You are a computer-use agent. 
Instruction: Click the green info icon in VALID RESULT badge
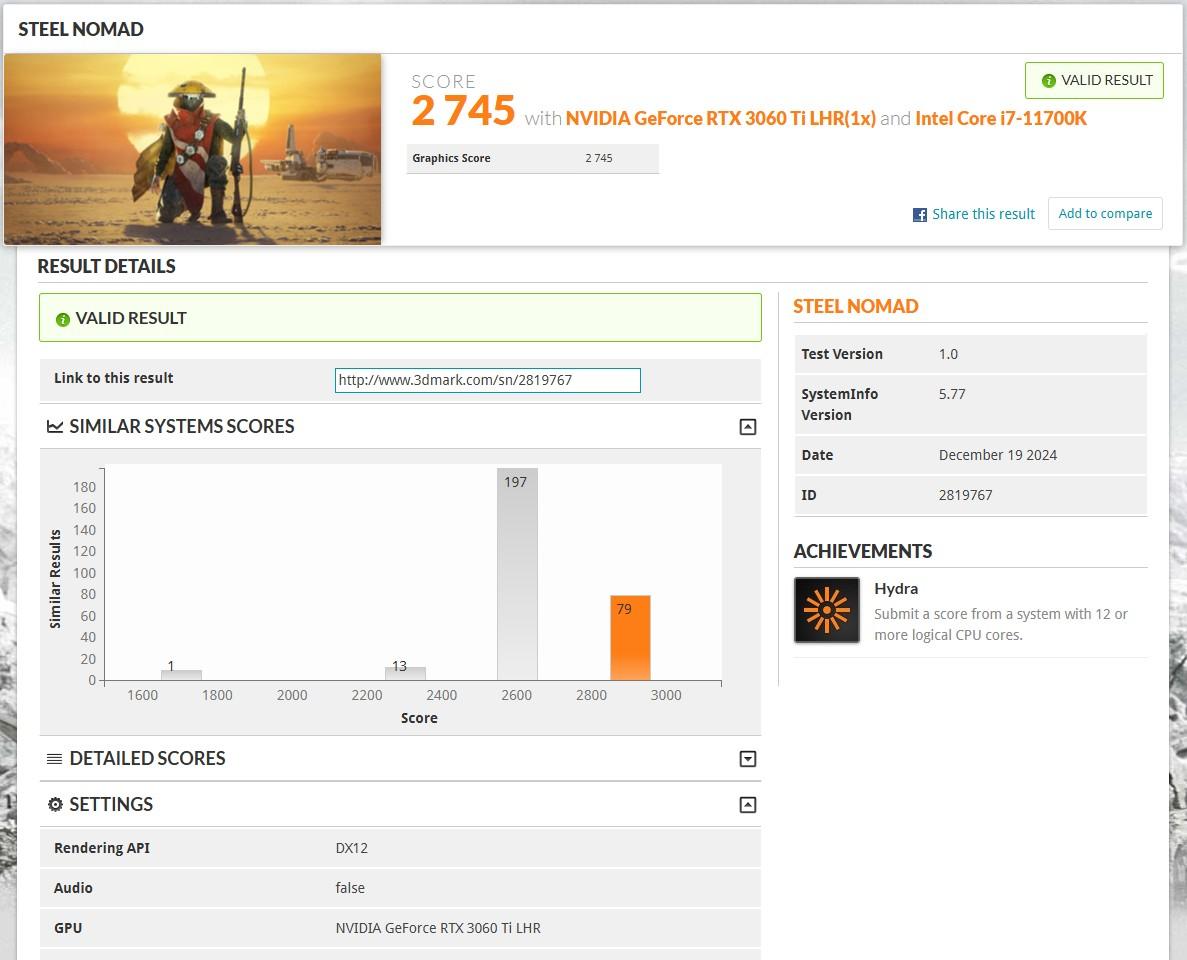tap(1048, 80)
